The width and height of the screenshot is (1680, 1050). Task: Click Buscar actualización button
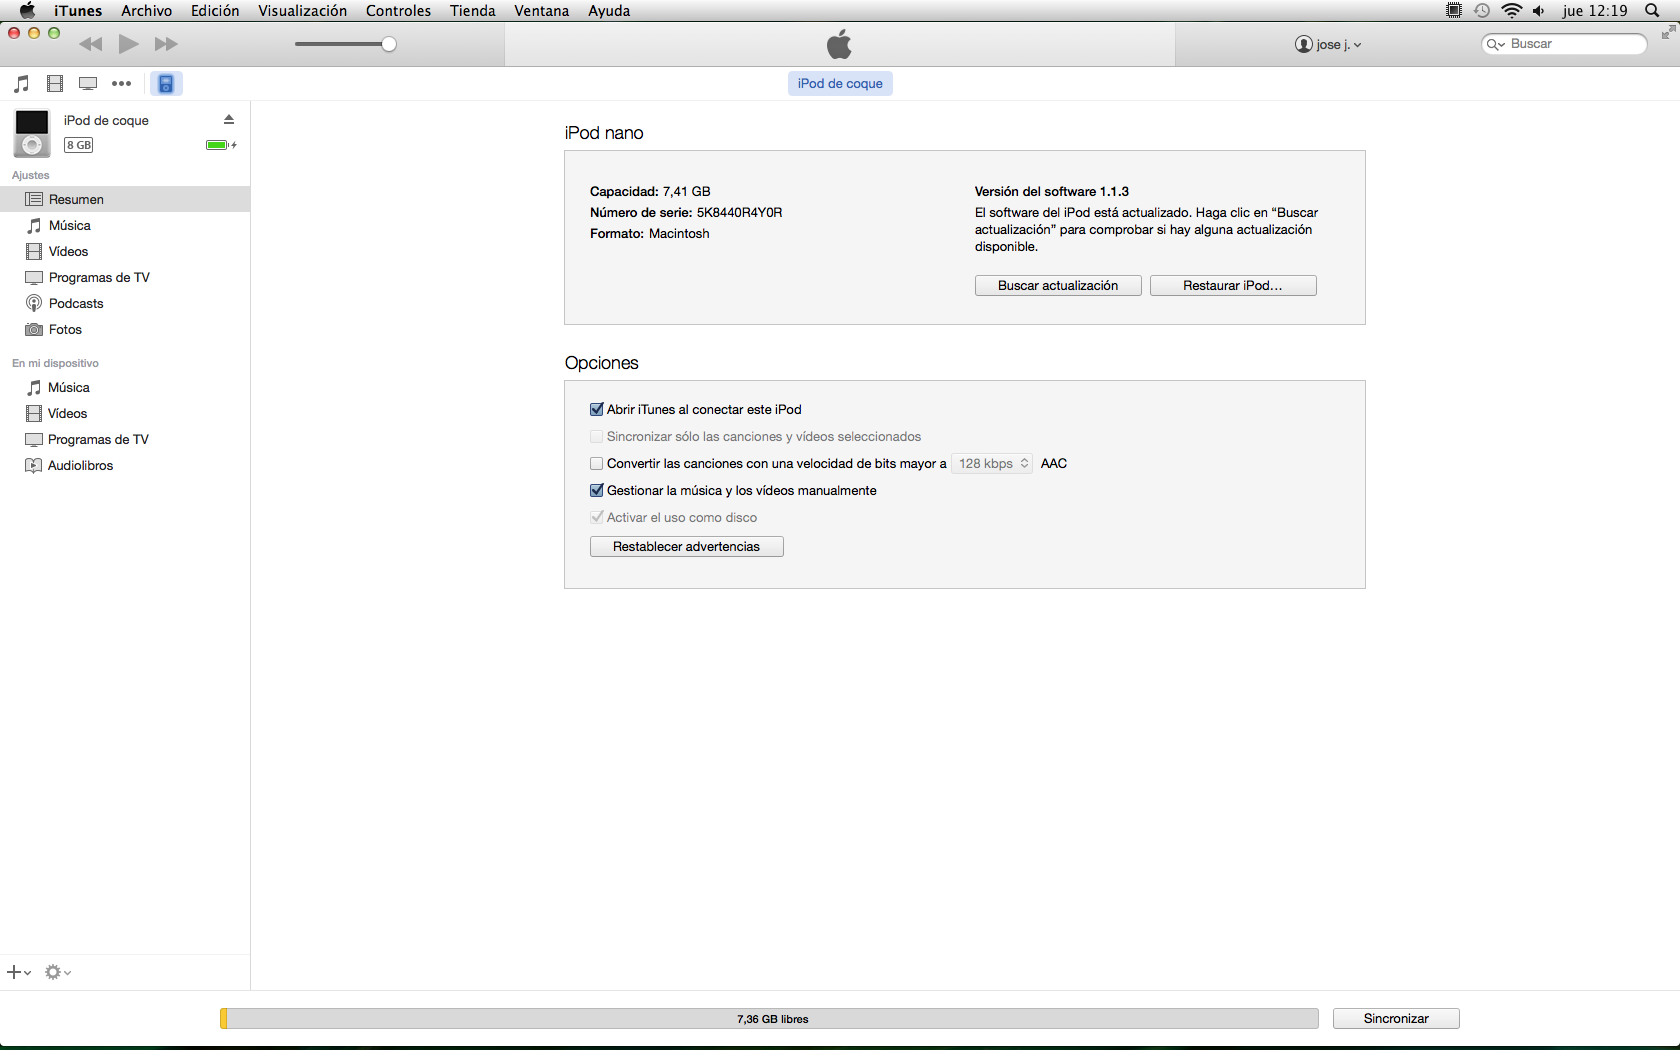pos(1058,286)
